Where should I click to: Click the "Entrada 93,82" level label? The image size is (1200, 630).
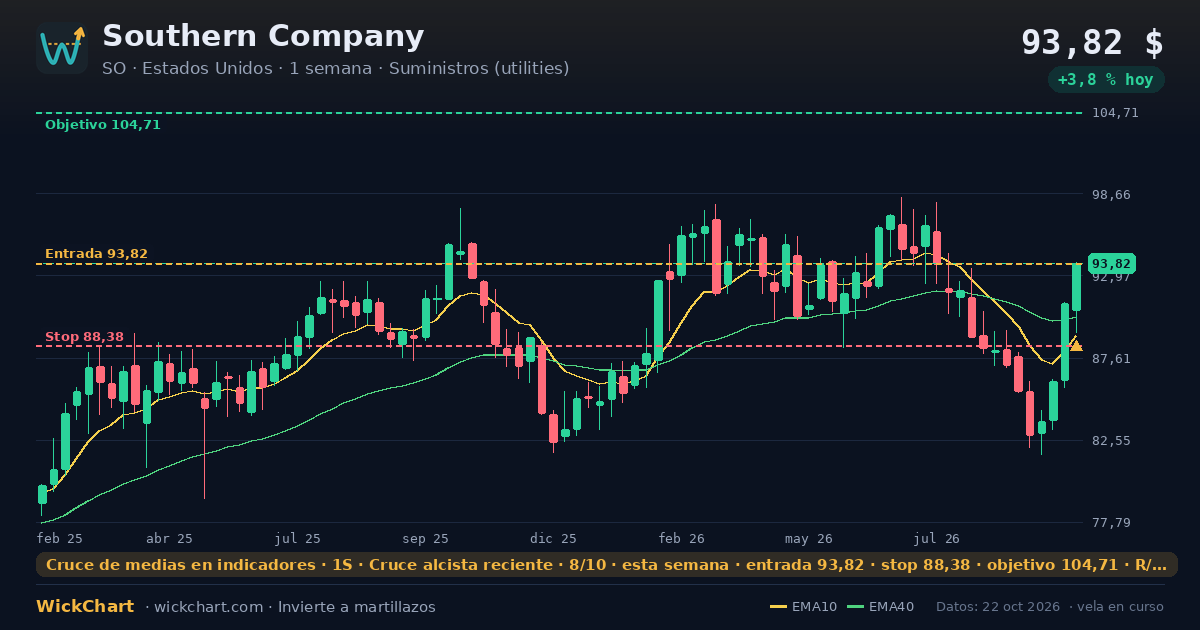96,254
